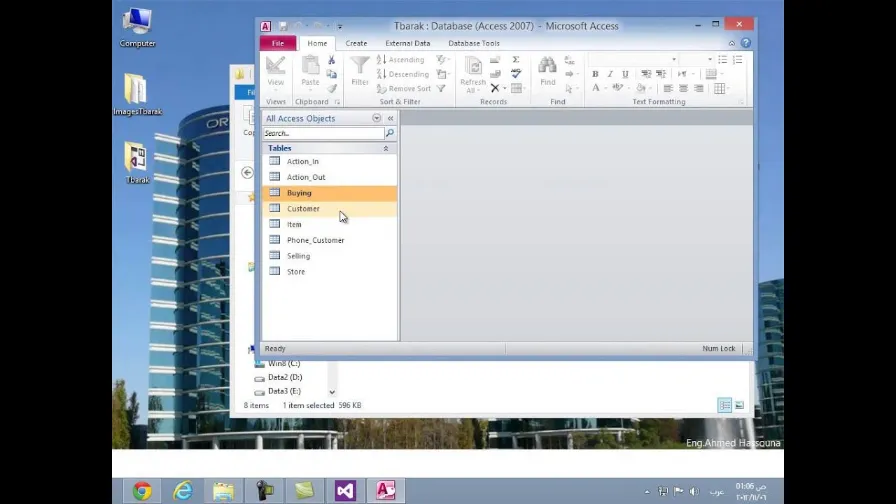896x504 pixels.
Task: Click Remove Sort in the ribbon
Action: pos(404,89)
